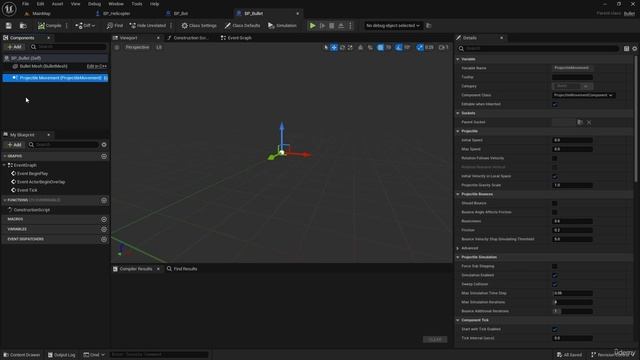Viewport: 640px width, 360px height.
Task: Click the Find button in toolbar
Action: (114, 26)
